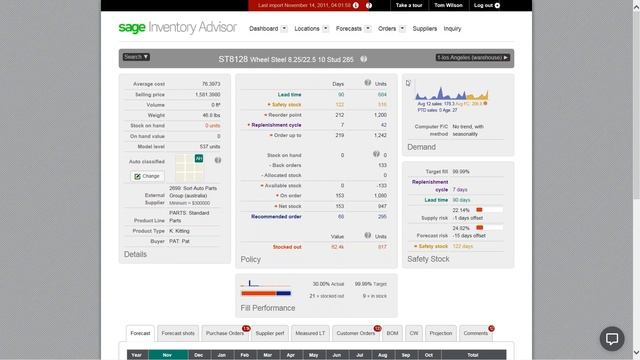Click the Fill Performance orange-blue bar

coord(266,293)
